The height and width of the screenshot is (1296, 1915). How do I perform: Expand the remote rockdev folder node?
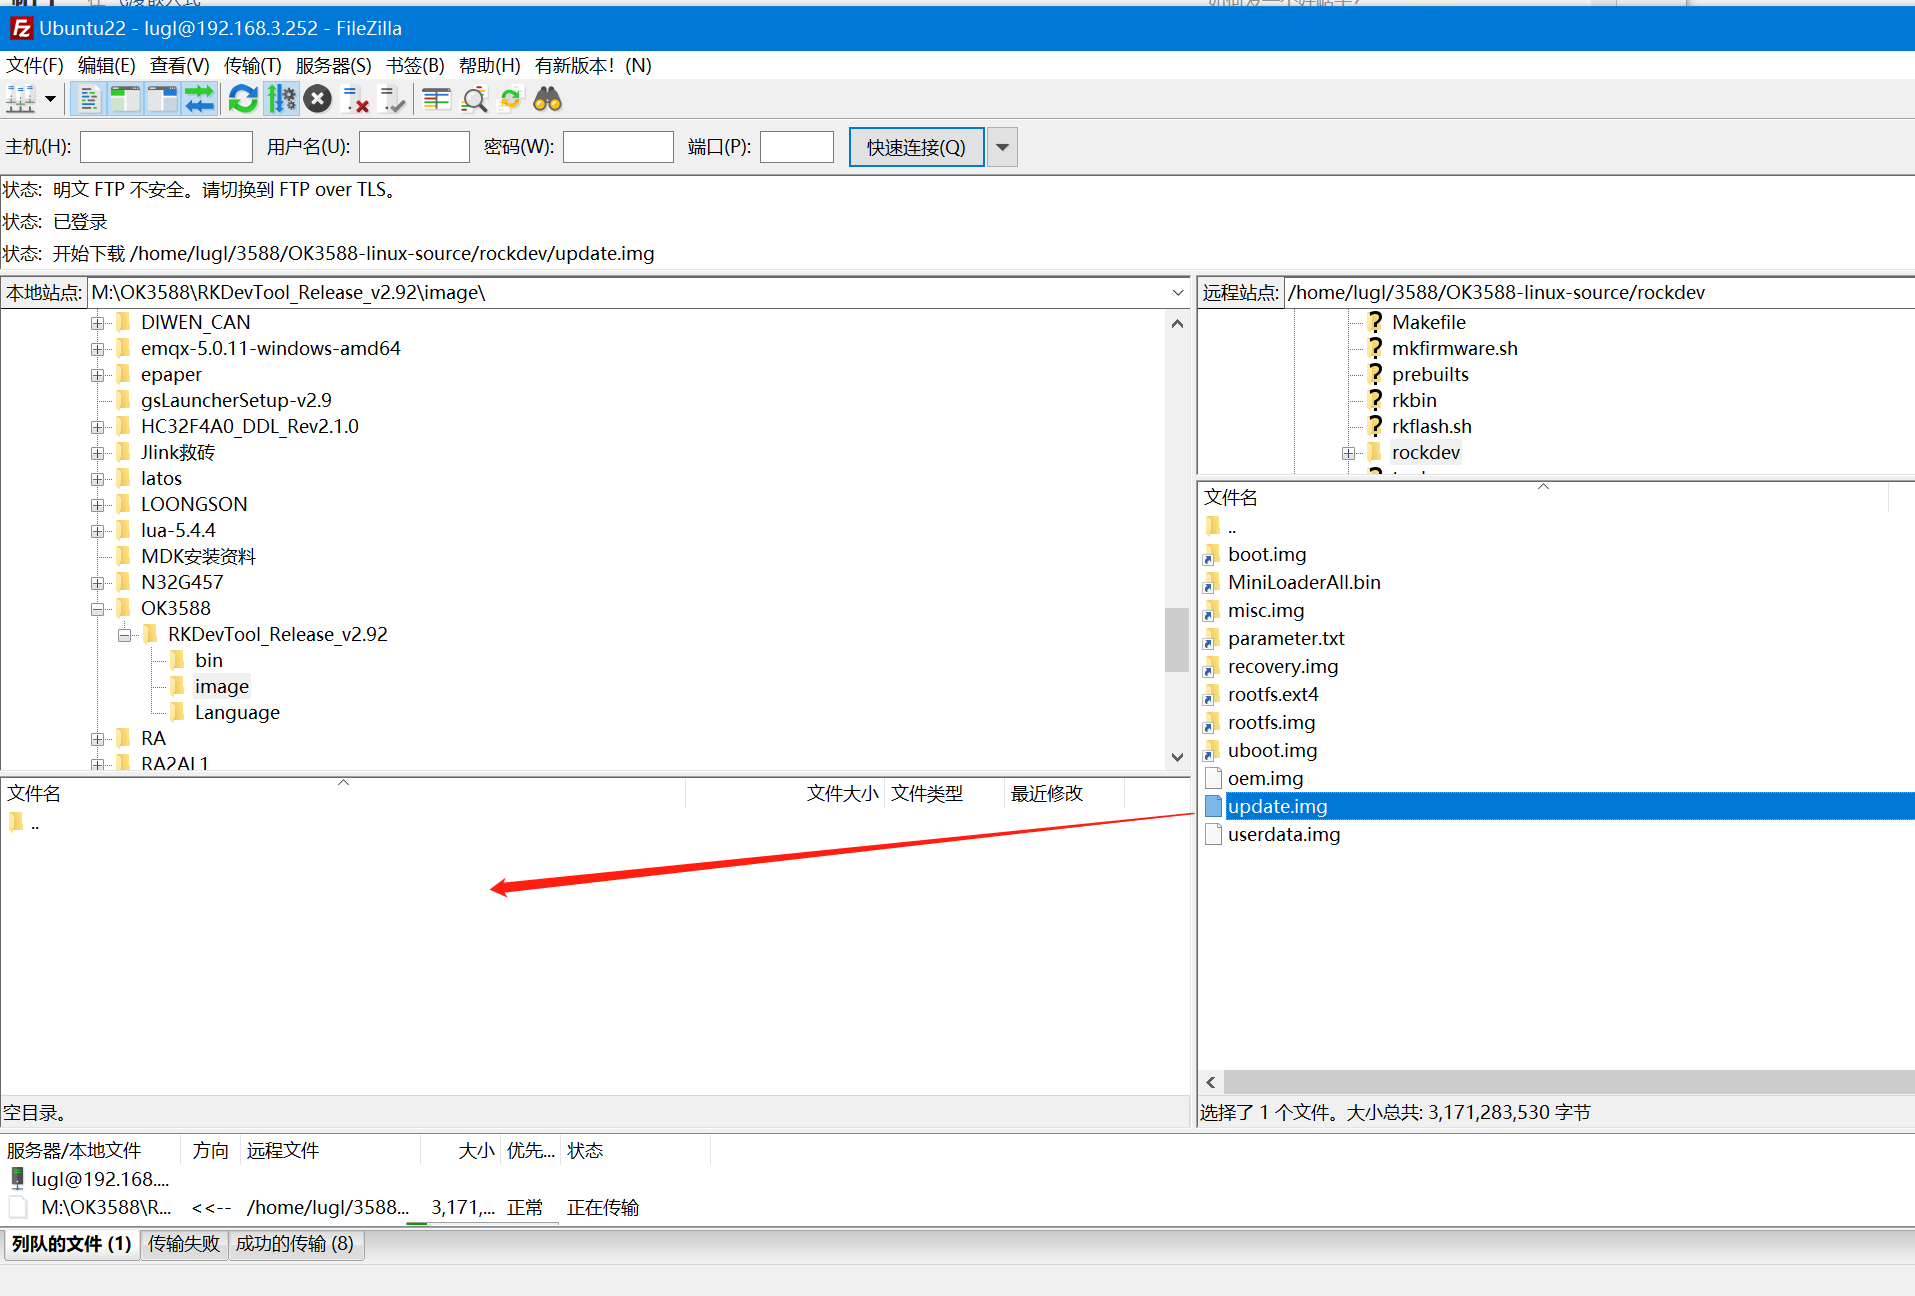1348,453
